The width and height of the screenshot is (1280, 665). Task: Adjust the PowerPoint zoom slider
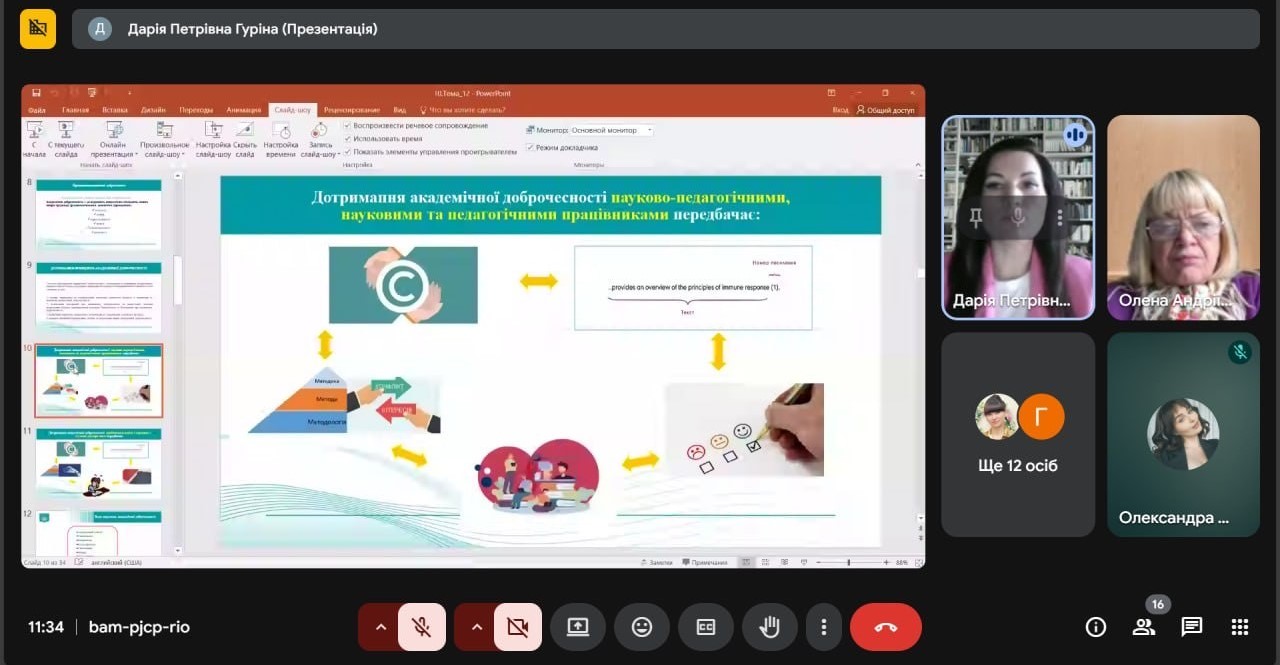[x=848, y=563]
